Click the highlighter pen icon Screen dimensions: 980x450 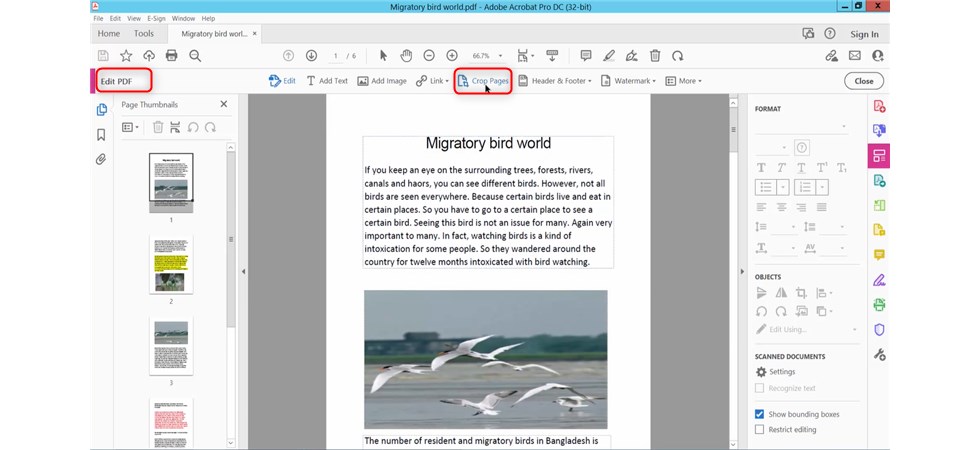tap(609, 56)
